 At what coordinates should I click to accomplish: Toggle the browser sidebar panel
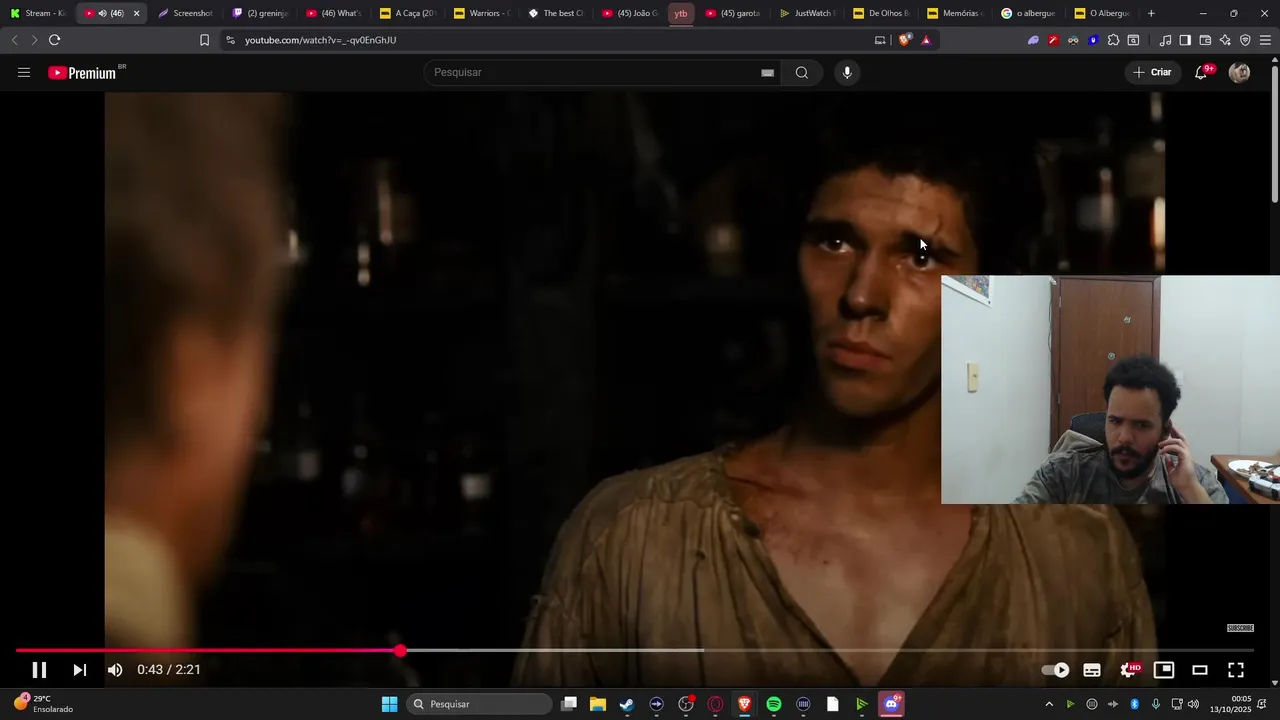[x=1185, y=40]
